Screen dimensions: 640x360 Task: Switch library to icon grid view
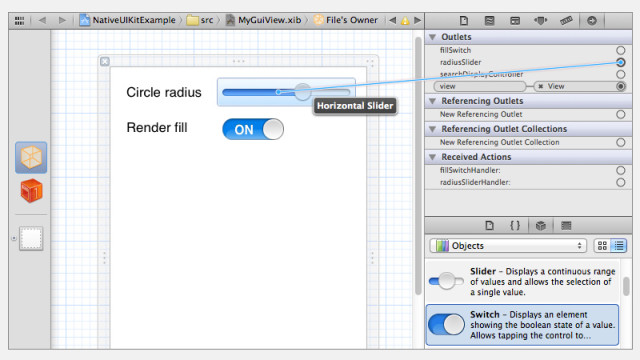click(x=602, y=246)
